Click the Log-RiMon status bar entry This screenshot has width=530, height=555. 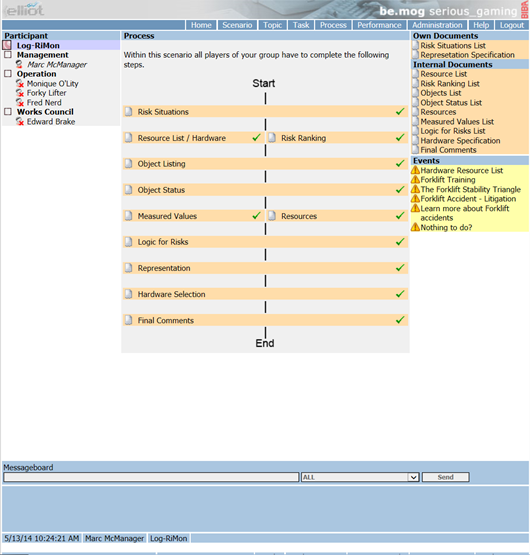(169, 538)
